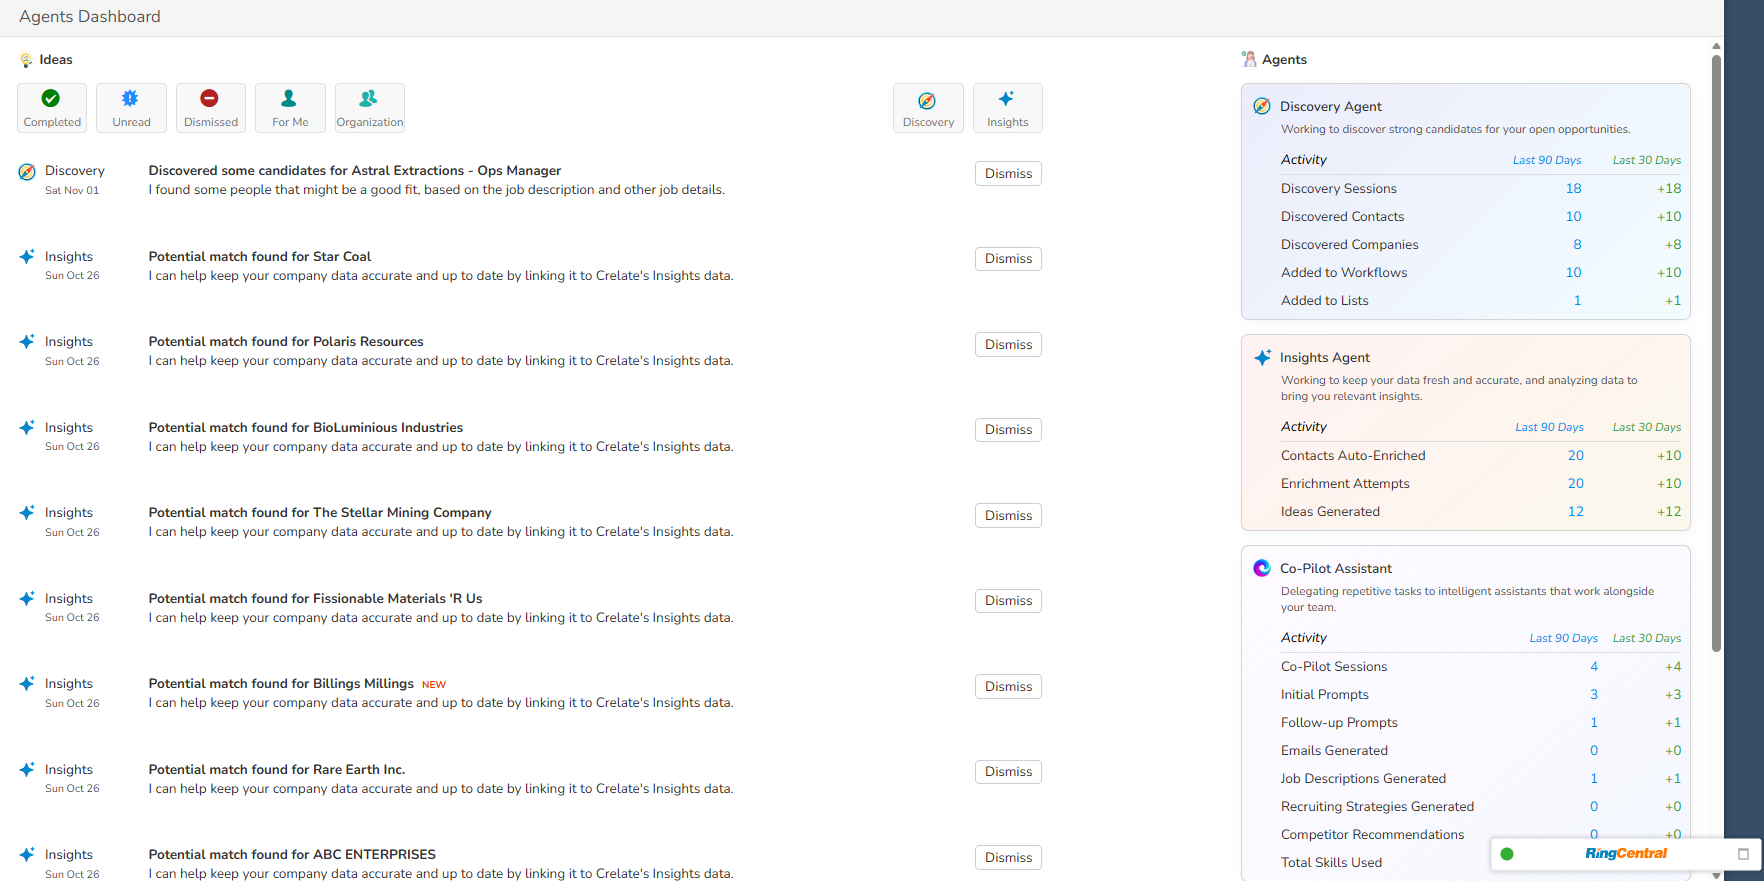Click the Discovered Companies 90-day value 8
This screenshot has width=1764, height=881.
click(x=1577, y=245)
